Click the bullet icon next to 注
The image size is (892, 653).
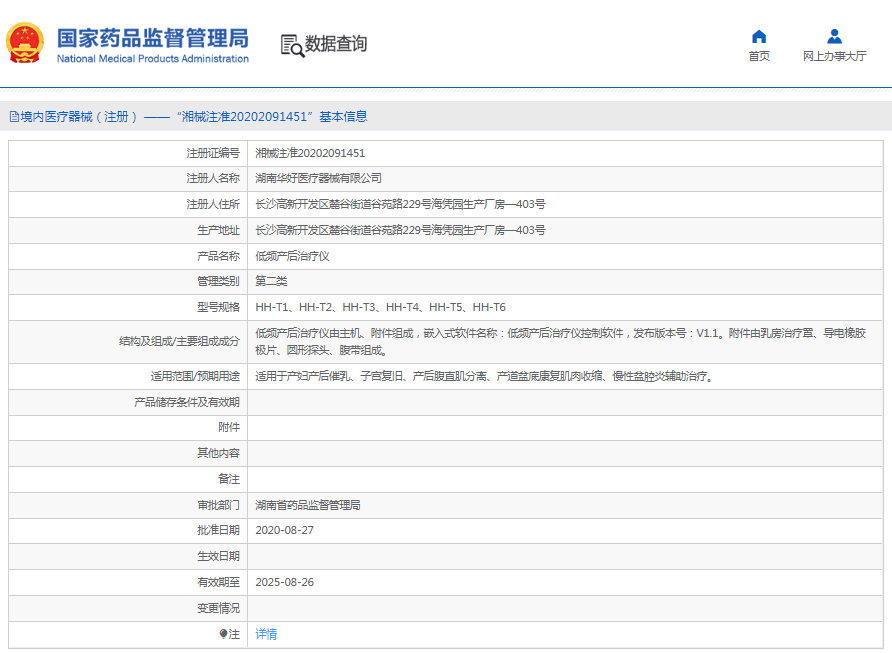click(223, 634)
